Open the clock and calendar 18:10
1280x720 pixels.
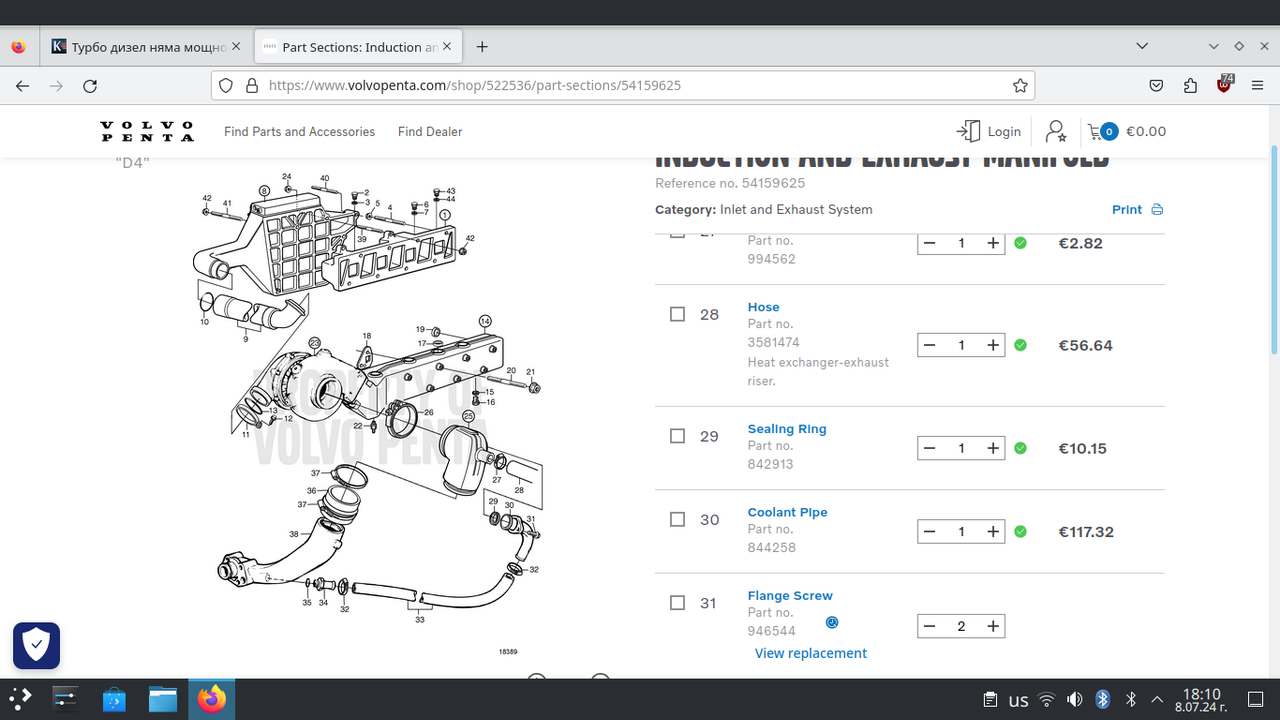tap(1201, 699)
